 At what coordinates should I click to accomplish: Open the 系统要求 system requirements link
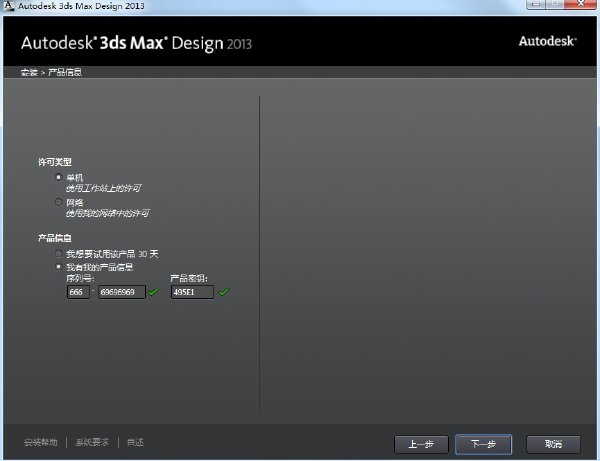click(92, 443)
